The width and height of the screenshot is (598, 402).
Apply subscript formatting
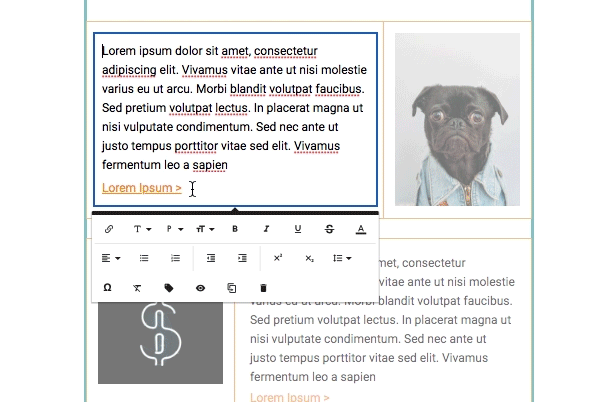[309, 259]
